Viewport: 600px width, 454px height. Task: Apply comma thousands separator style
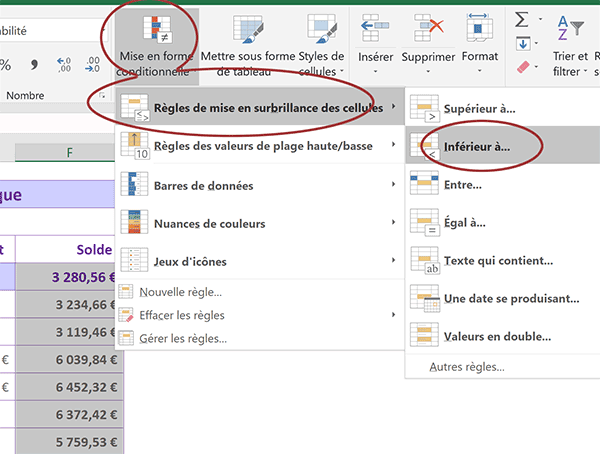click(x=34, y=64)
